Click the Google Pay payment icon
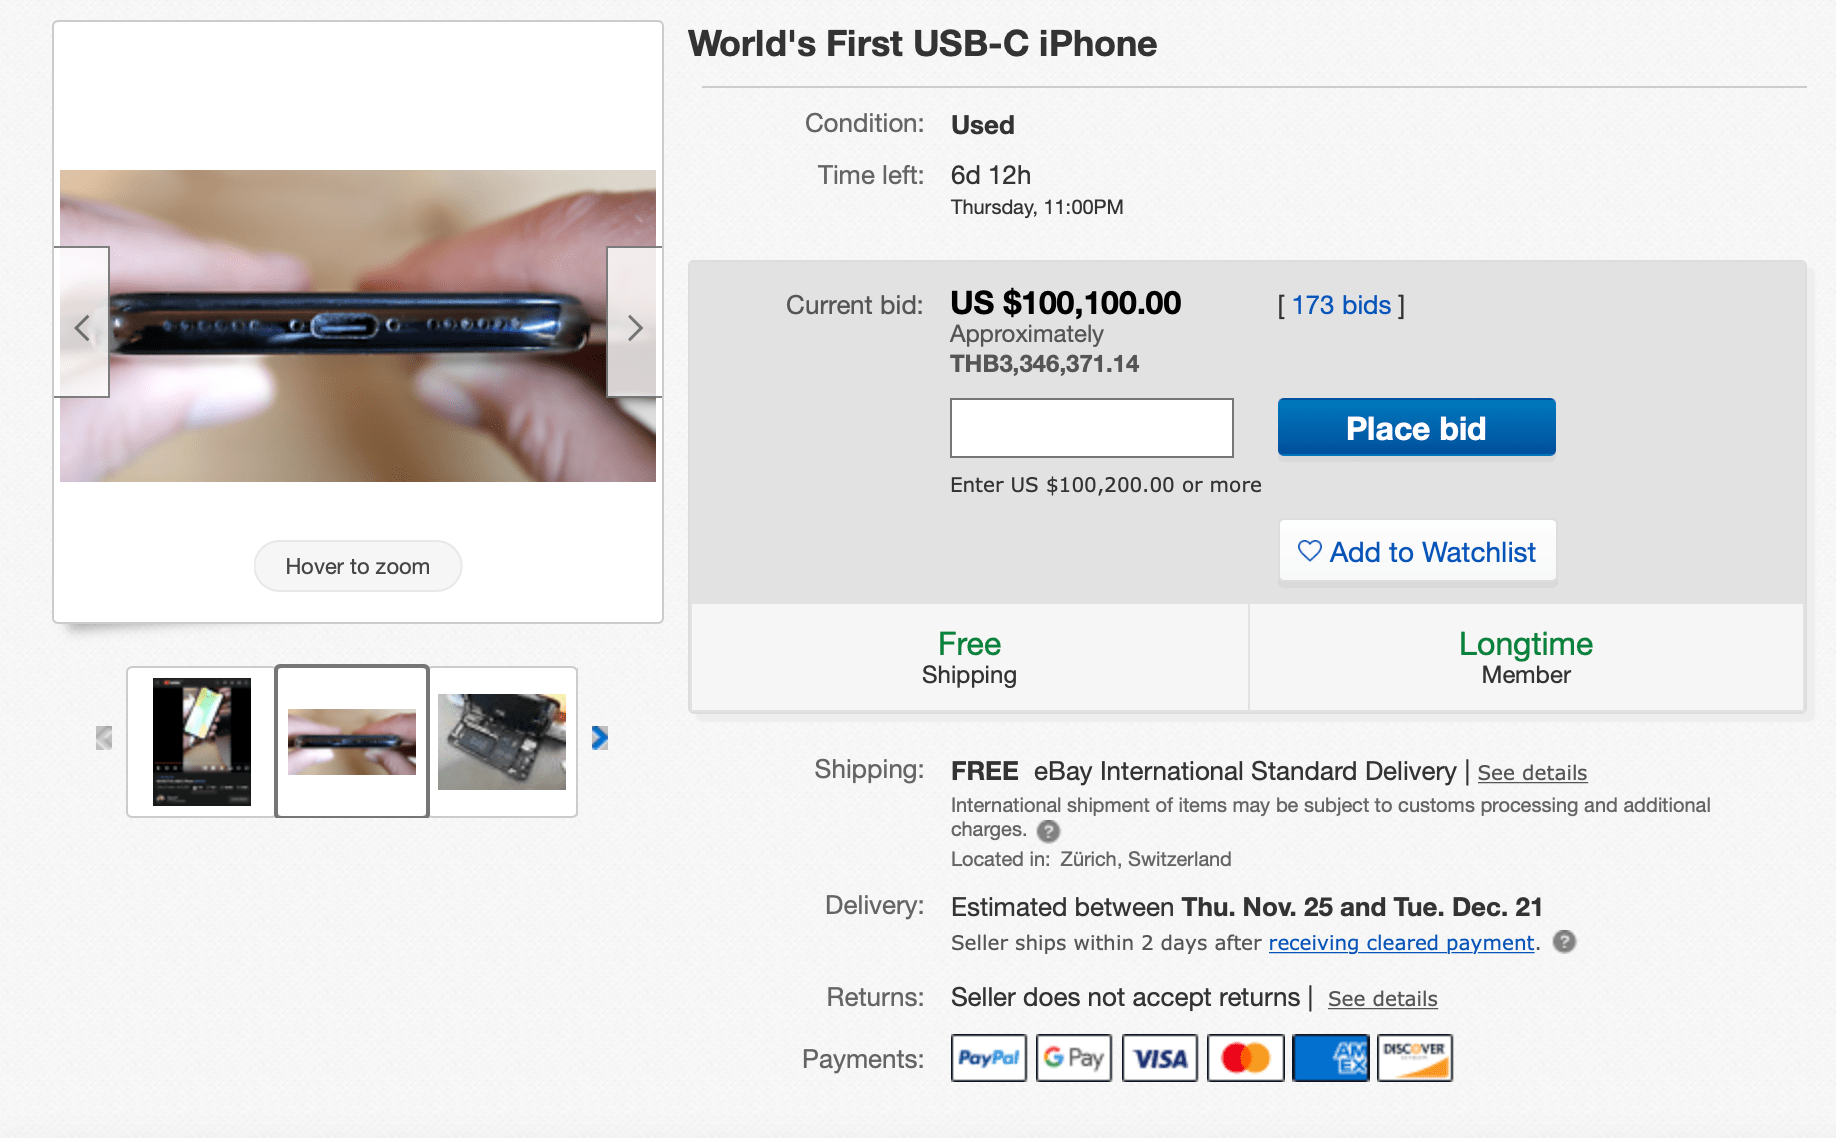The height and width of the screenshot is (1138, 1836). pos(1073,1058)
